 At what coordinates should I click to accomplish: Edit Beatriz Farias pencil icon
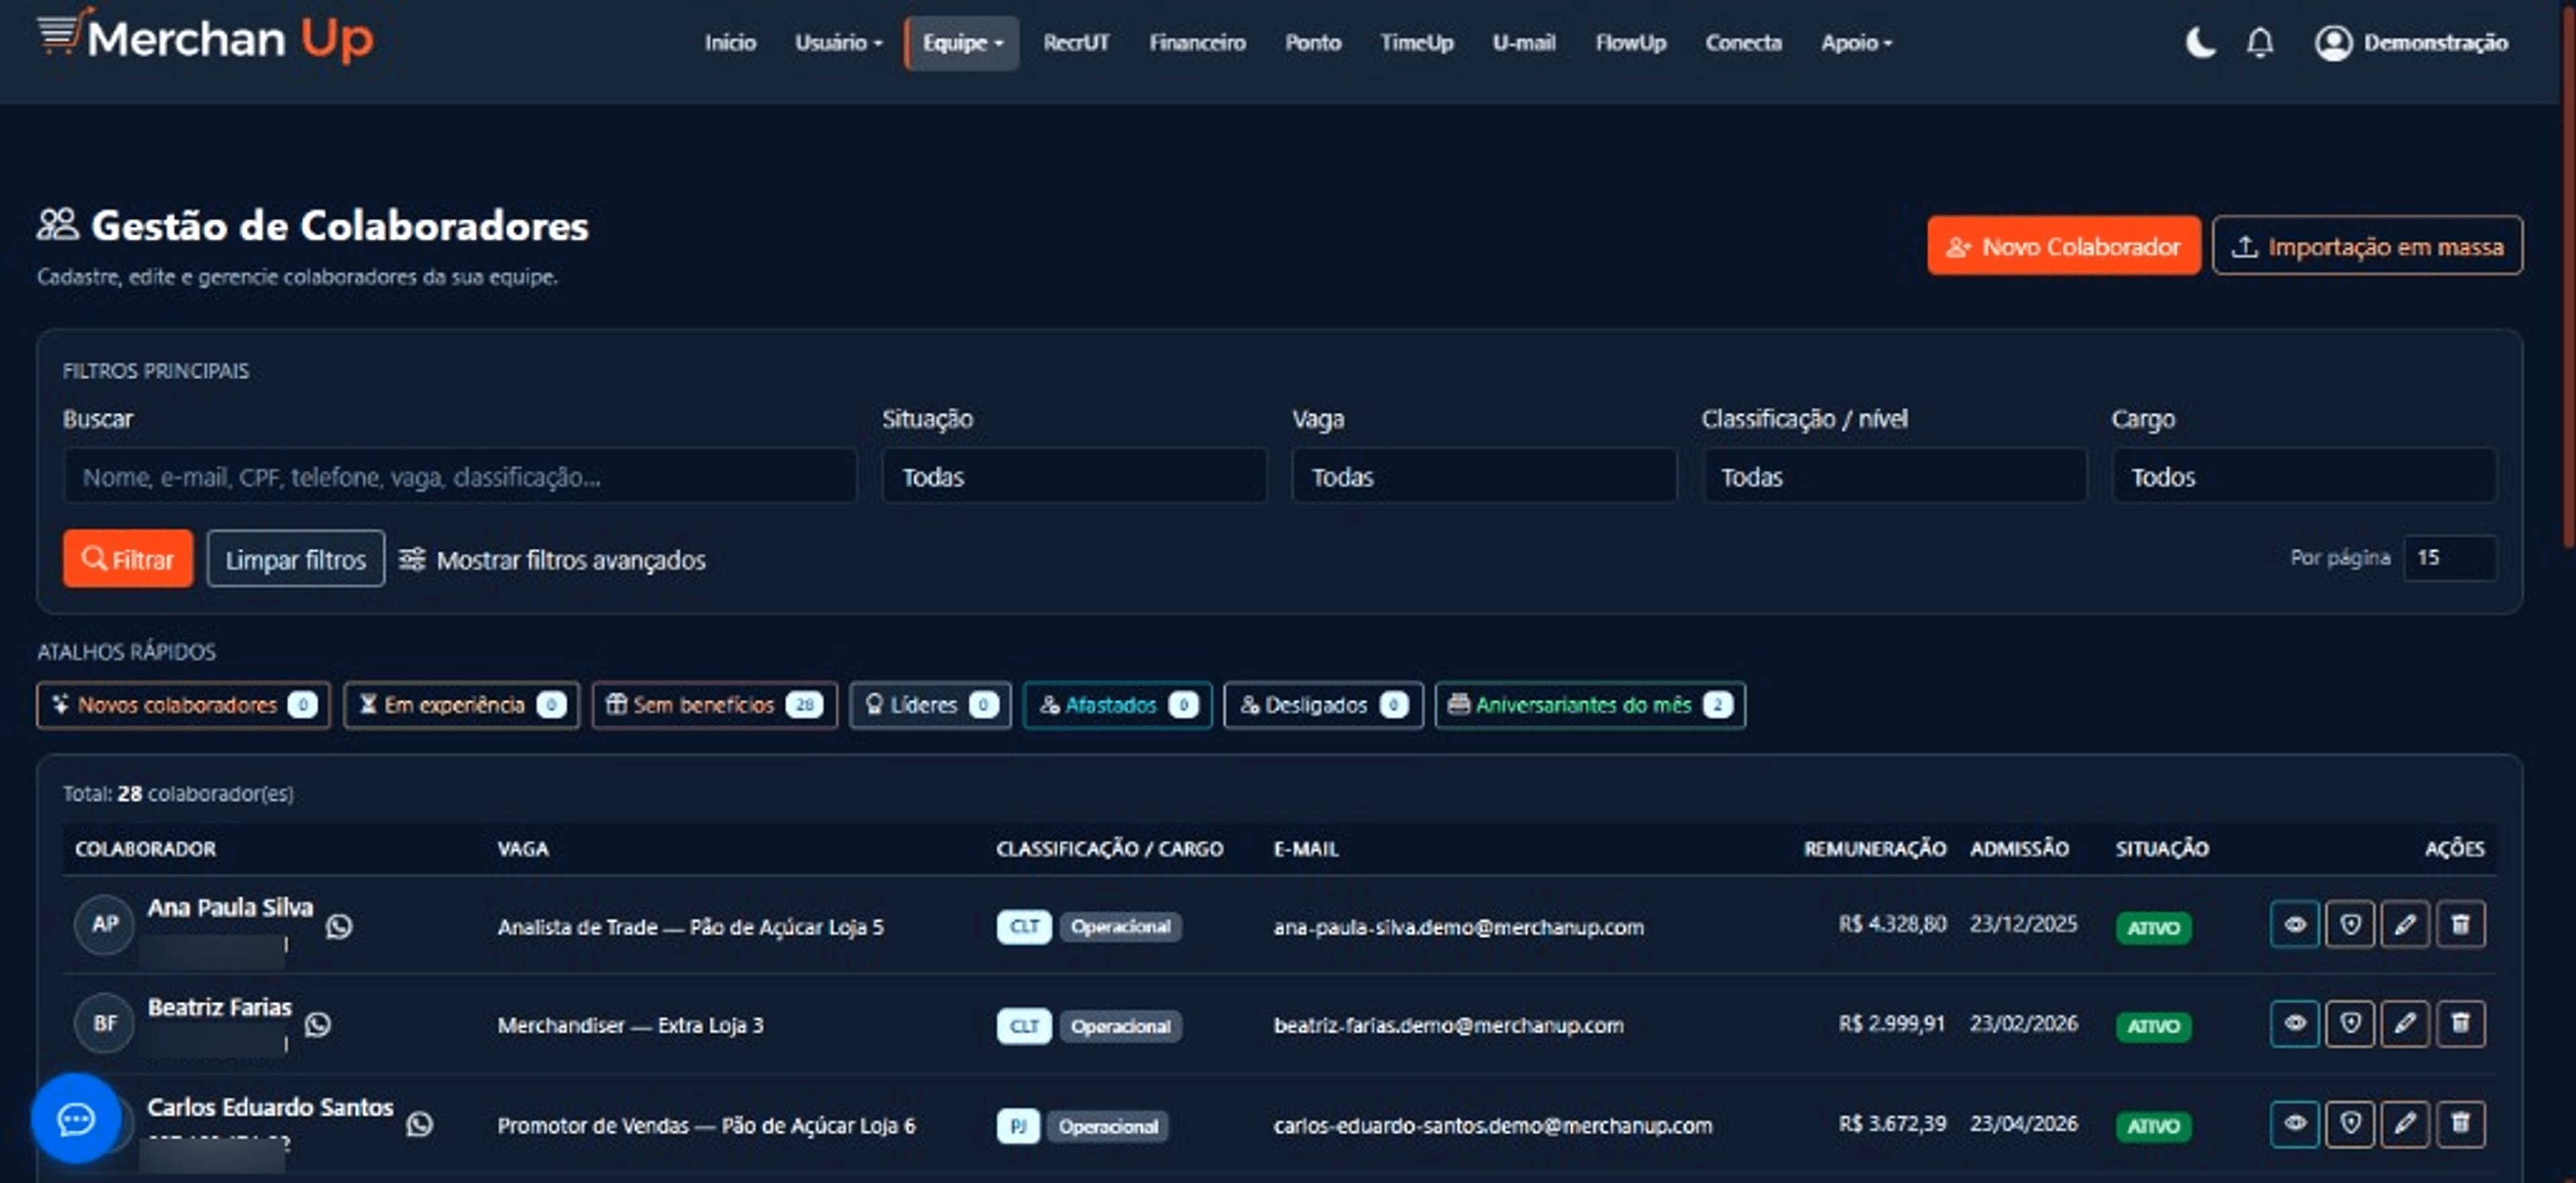click(2405, 1024)
